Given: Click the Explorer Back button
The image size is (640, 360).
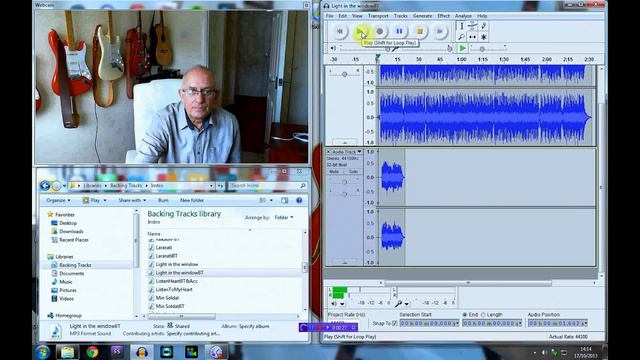Looking at the screenshot, I should (x=45, y=186).
